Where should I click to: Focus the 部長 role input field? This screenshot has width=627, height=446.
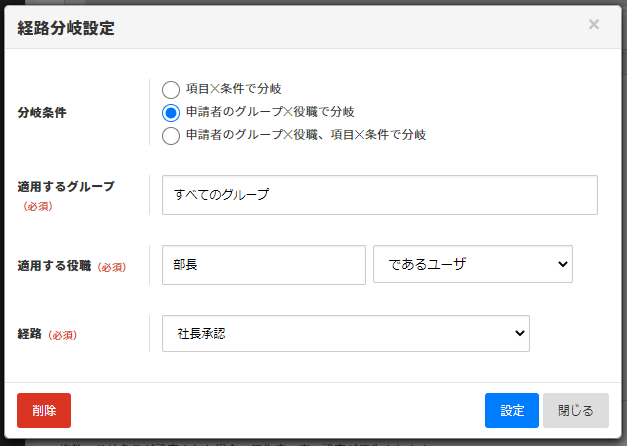pos(263,265)
